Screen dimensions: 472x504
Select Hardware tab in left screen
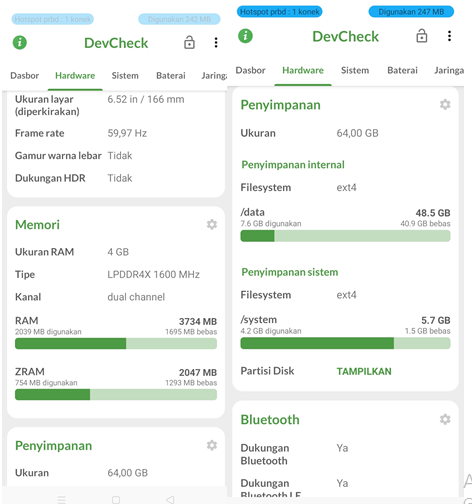(x=75, y=76)
